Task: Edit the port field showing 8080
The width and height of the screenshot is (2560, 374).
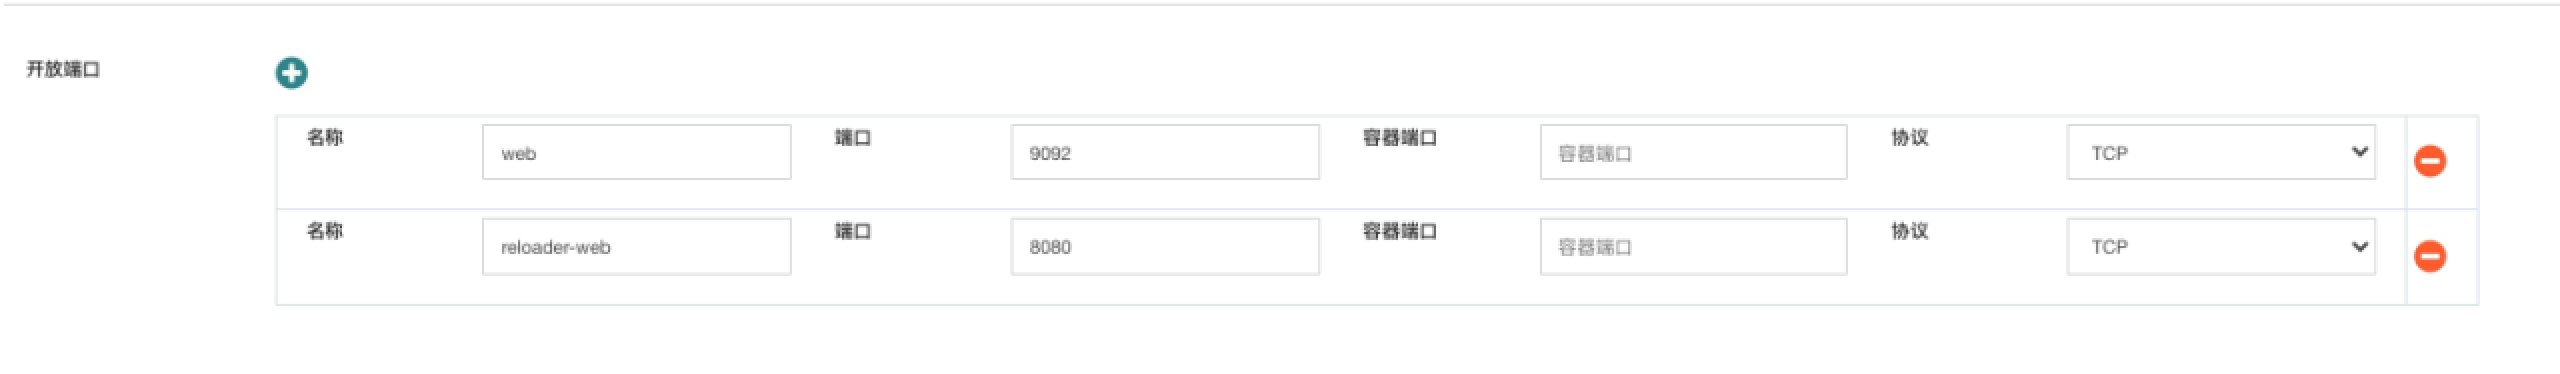Action: tap(1165, 246)
